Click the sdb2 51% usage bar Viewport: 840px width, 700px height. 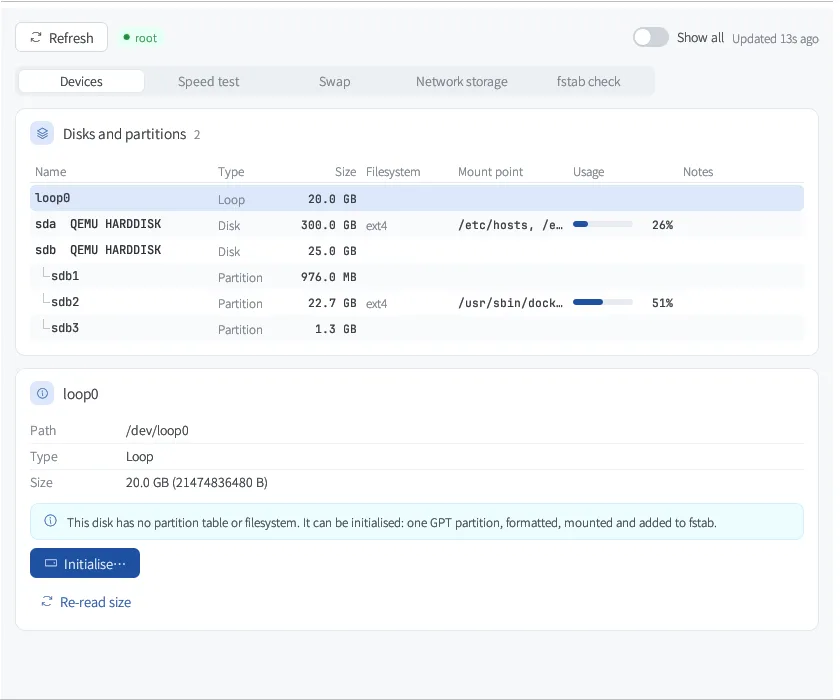(603, 303)
